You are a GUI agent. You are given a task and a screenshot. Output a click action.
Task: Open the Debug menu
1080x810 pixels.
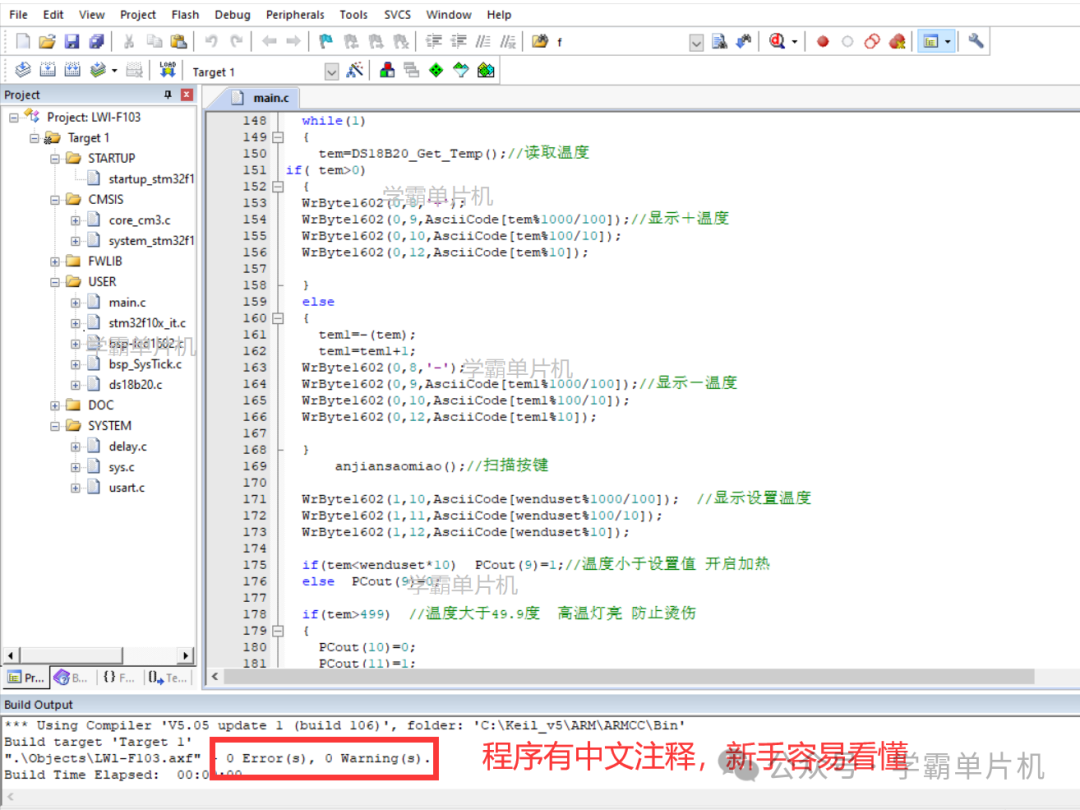[233, 14]
